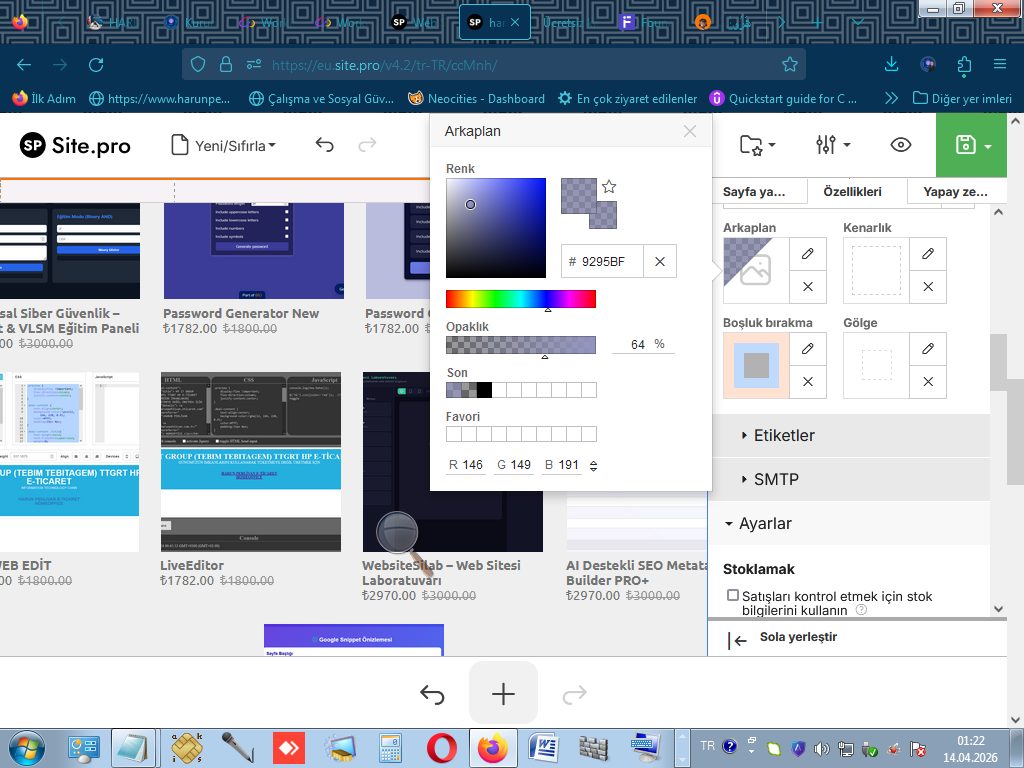Click the star favorite color icon

click(x=609, y=187)
